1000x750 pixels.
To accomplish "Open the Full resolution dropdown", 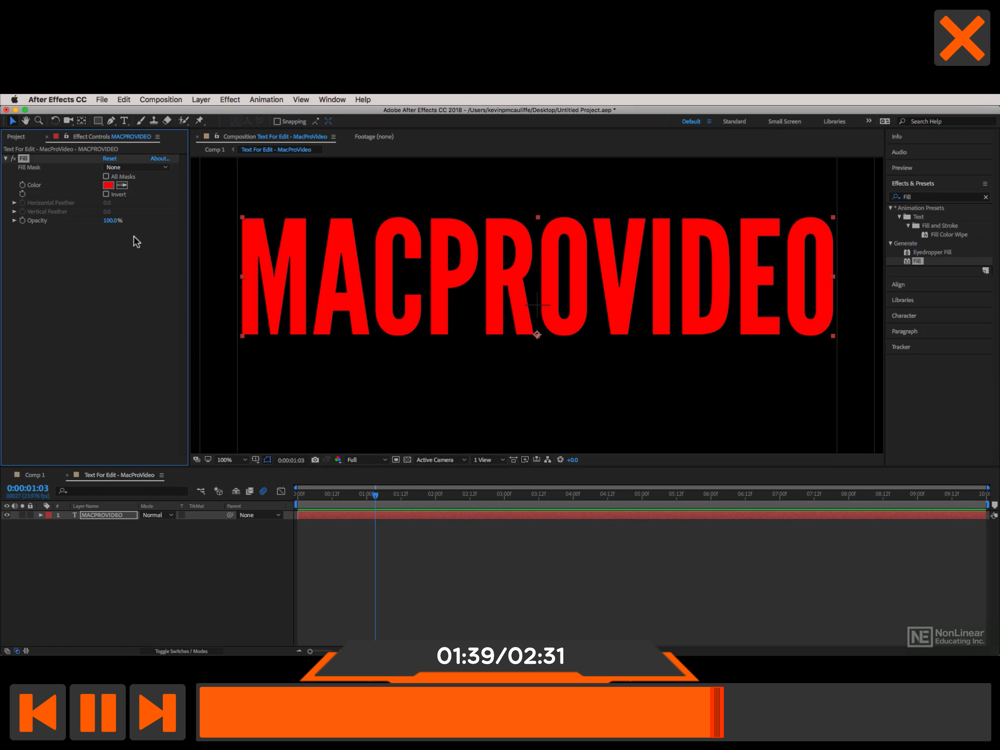I will [366, 460].
